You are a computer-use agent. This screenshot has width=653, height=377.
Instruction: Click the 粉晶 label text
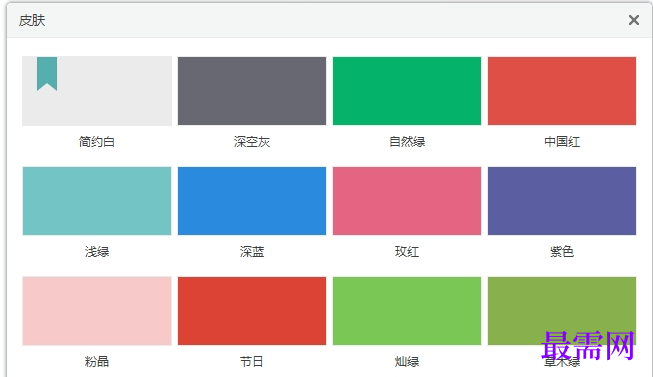point(97,361)
